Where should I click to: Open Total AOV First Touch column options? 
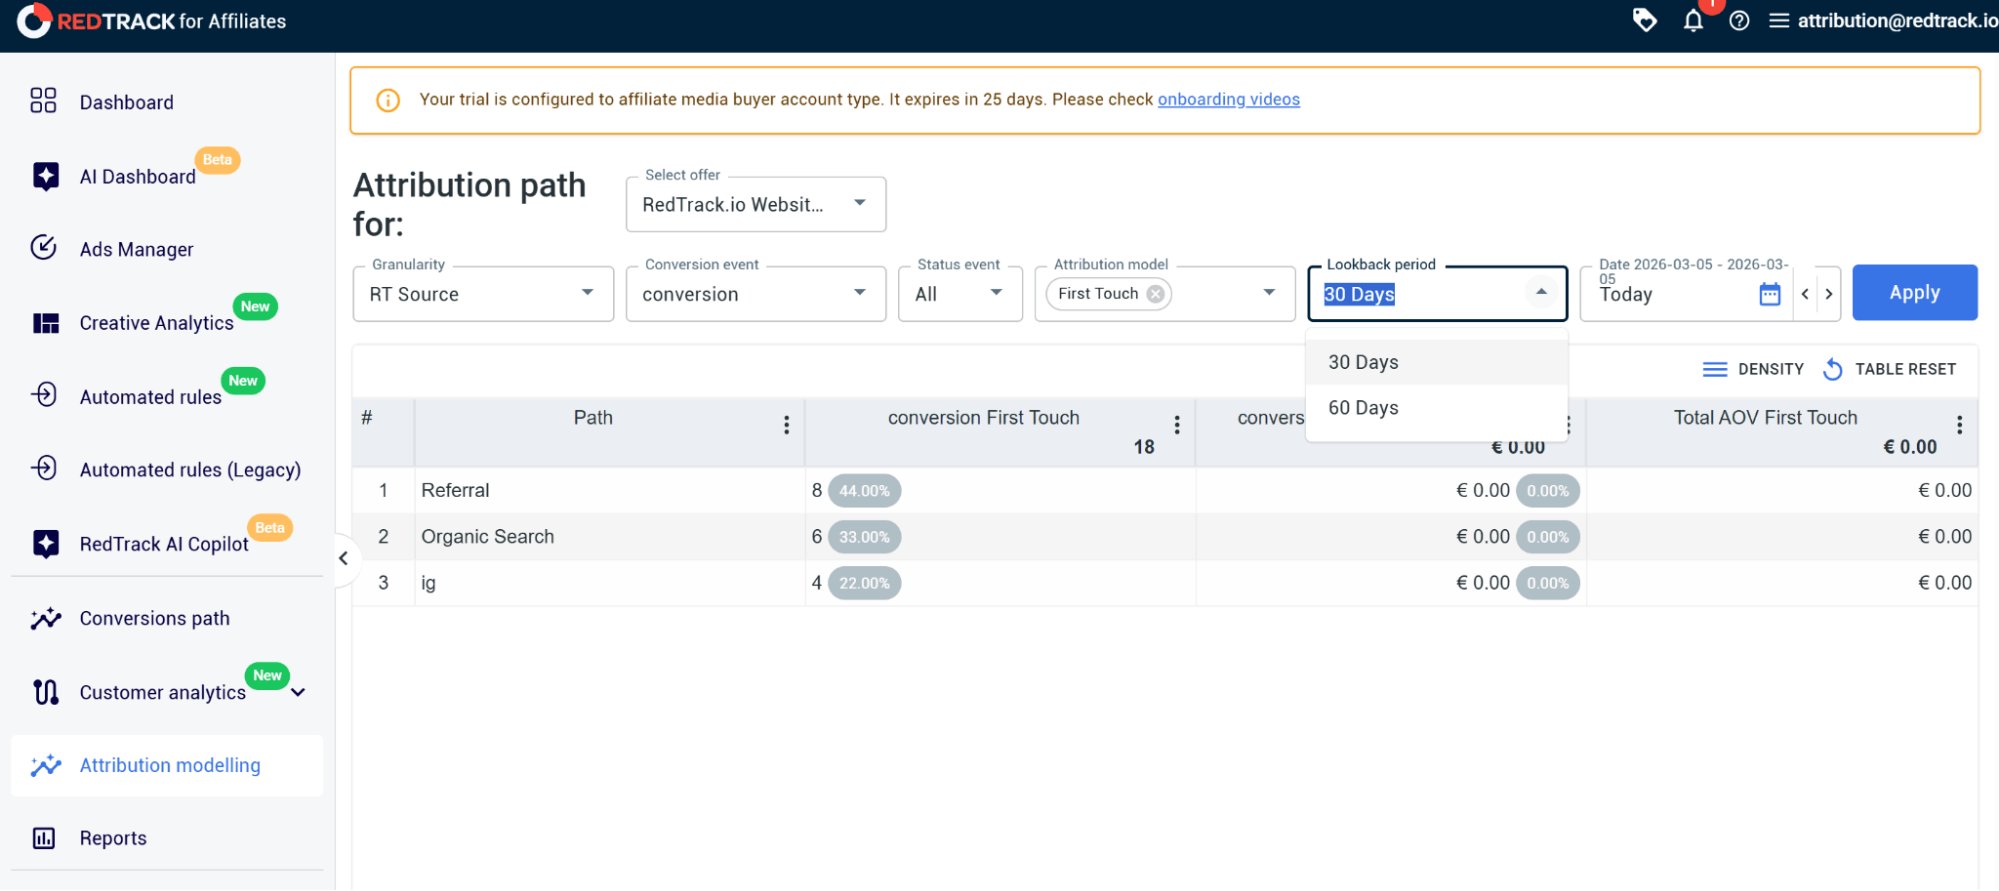pos(1959,425)
